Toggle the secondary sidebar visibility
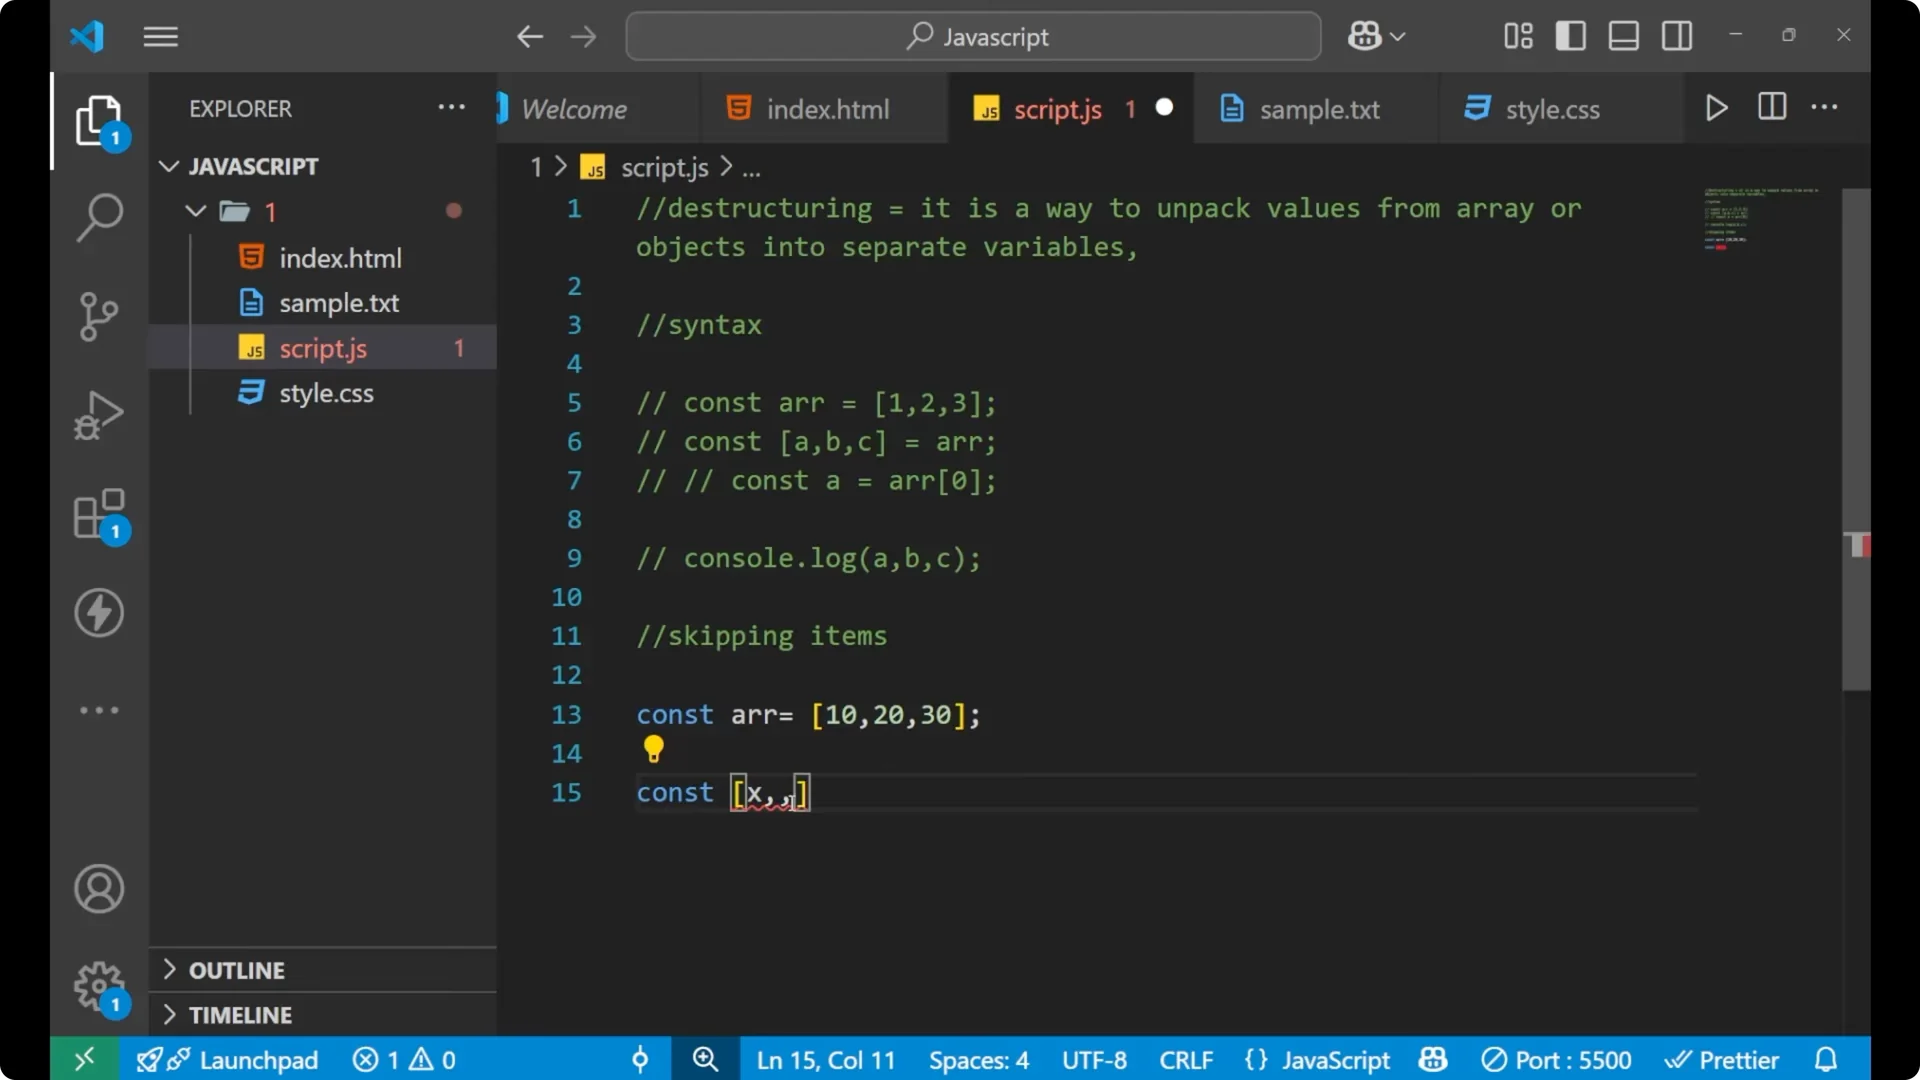1920x1080 pixels. tap(1676, 35)
